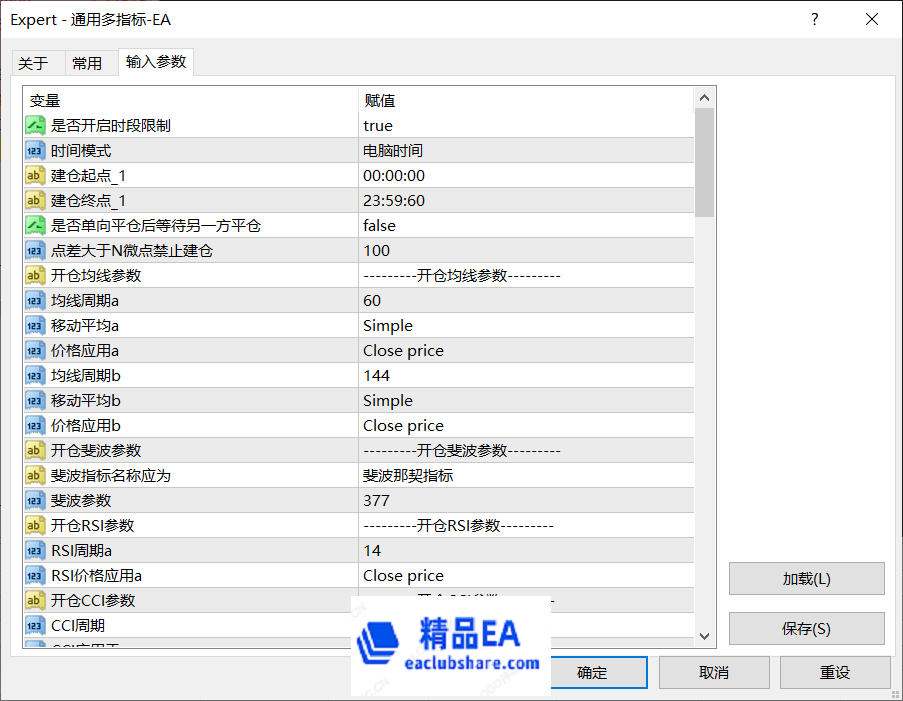903x701 pixels.
Task: Toggle the true value of 是否开启时段限制
Action: click(378, 125)
